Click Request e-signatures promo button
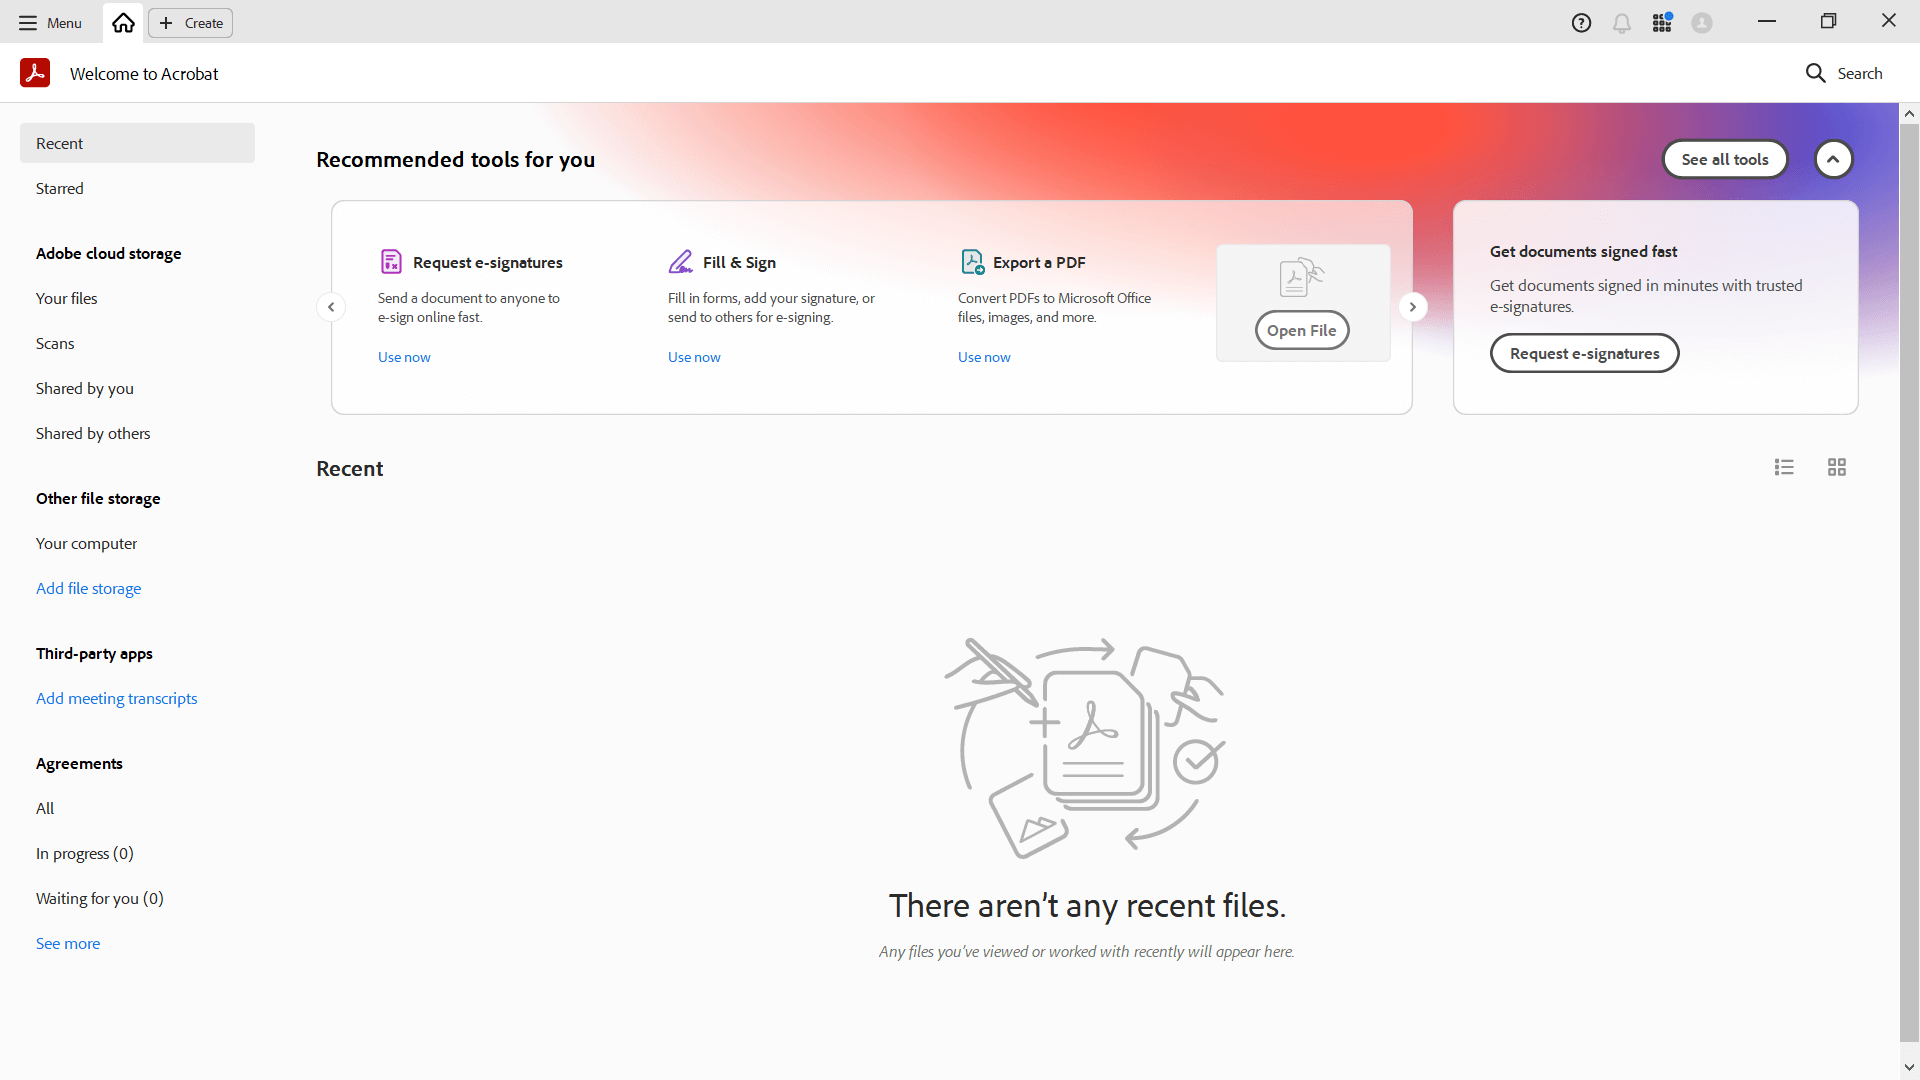The height and width of the screenshot is (1080, 1920). [x=1584, y=353]
